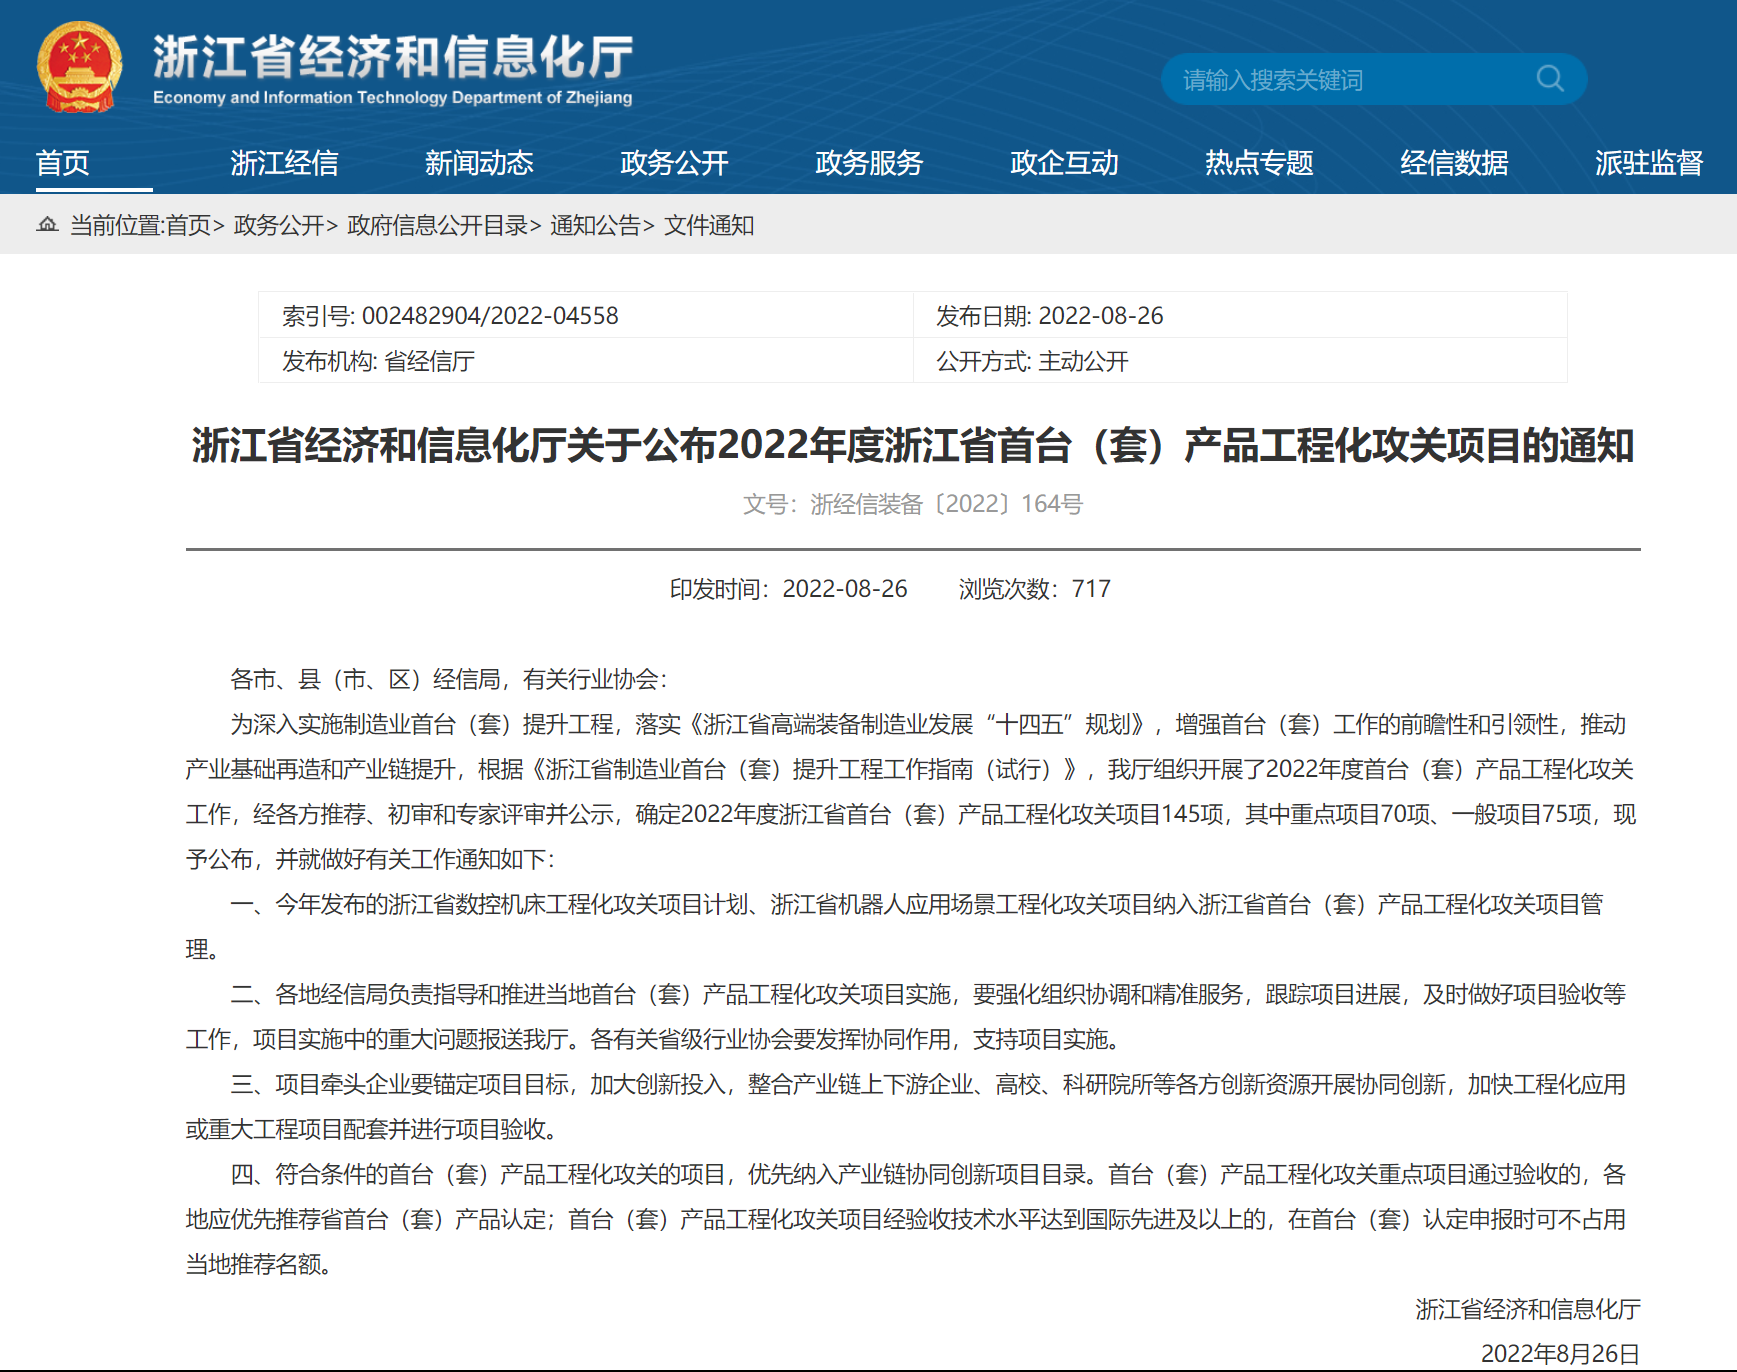1737x1372 pixels.
Task: Open the 浙江经信 menu item
Action: (286, 162)
